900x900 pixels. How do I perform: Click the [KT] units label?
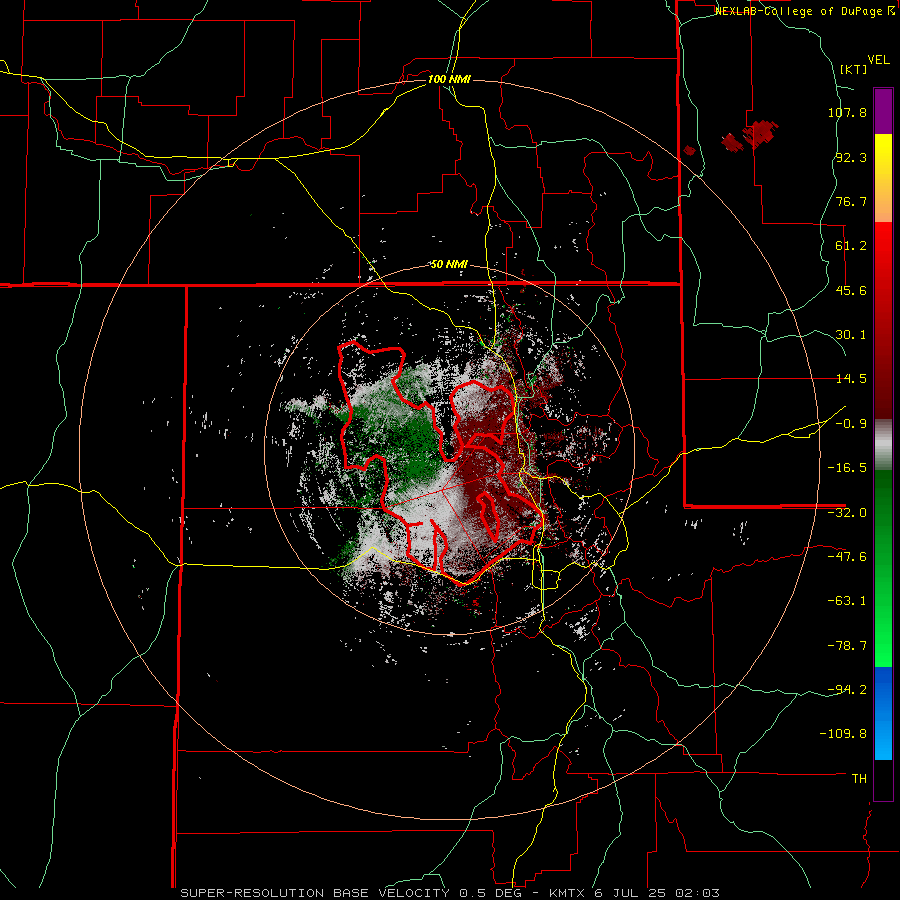point(854,69)
